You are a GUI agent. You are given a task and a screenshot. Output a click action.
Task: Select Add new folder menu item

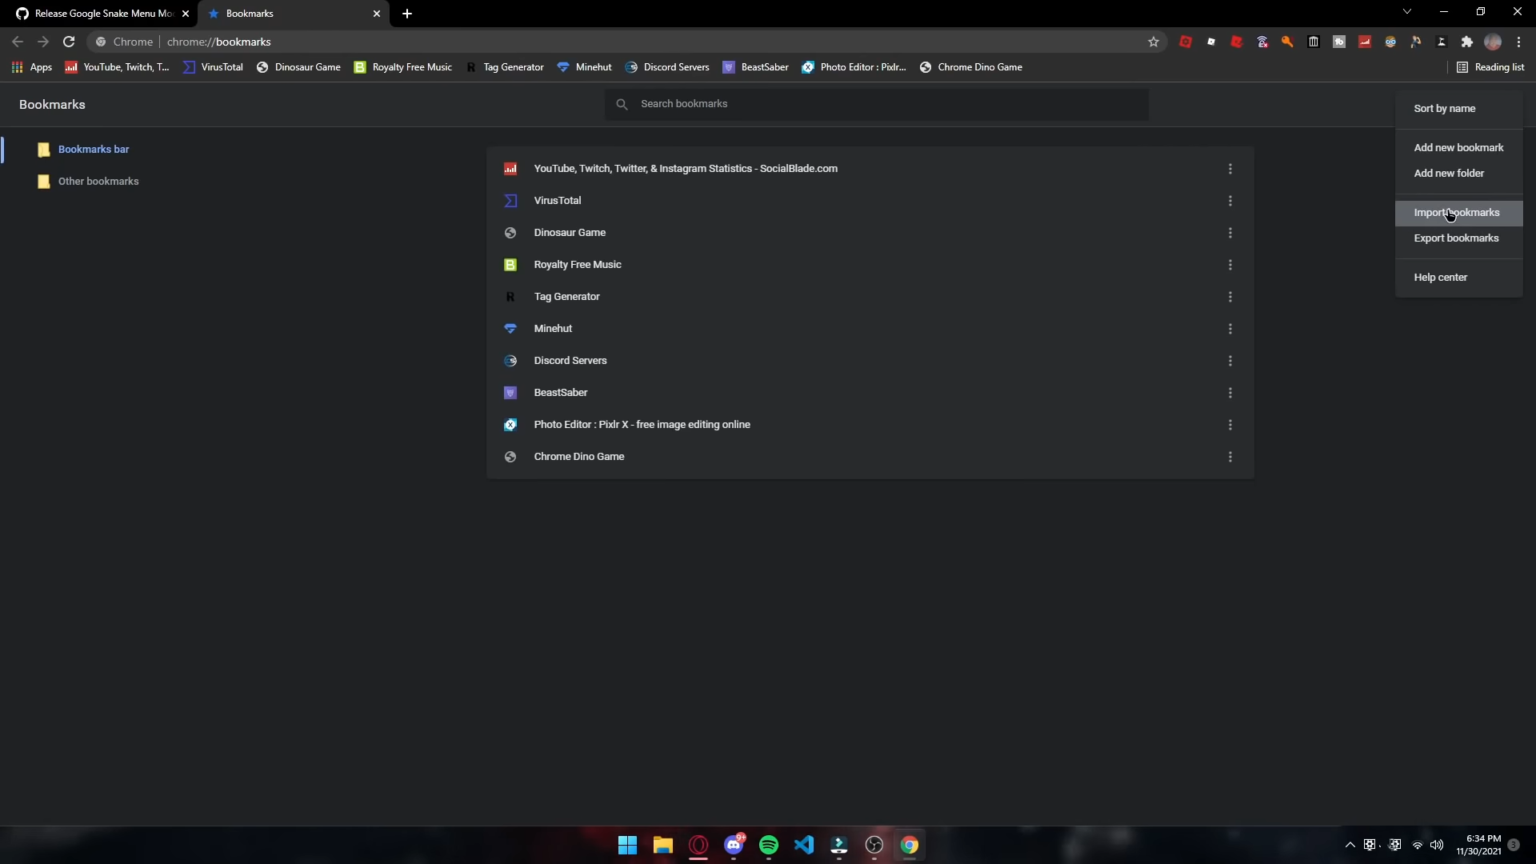tap(1459, 173)
